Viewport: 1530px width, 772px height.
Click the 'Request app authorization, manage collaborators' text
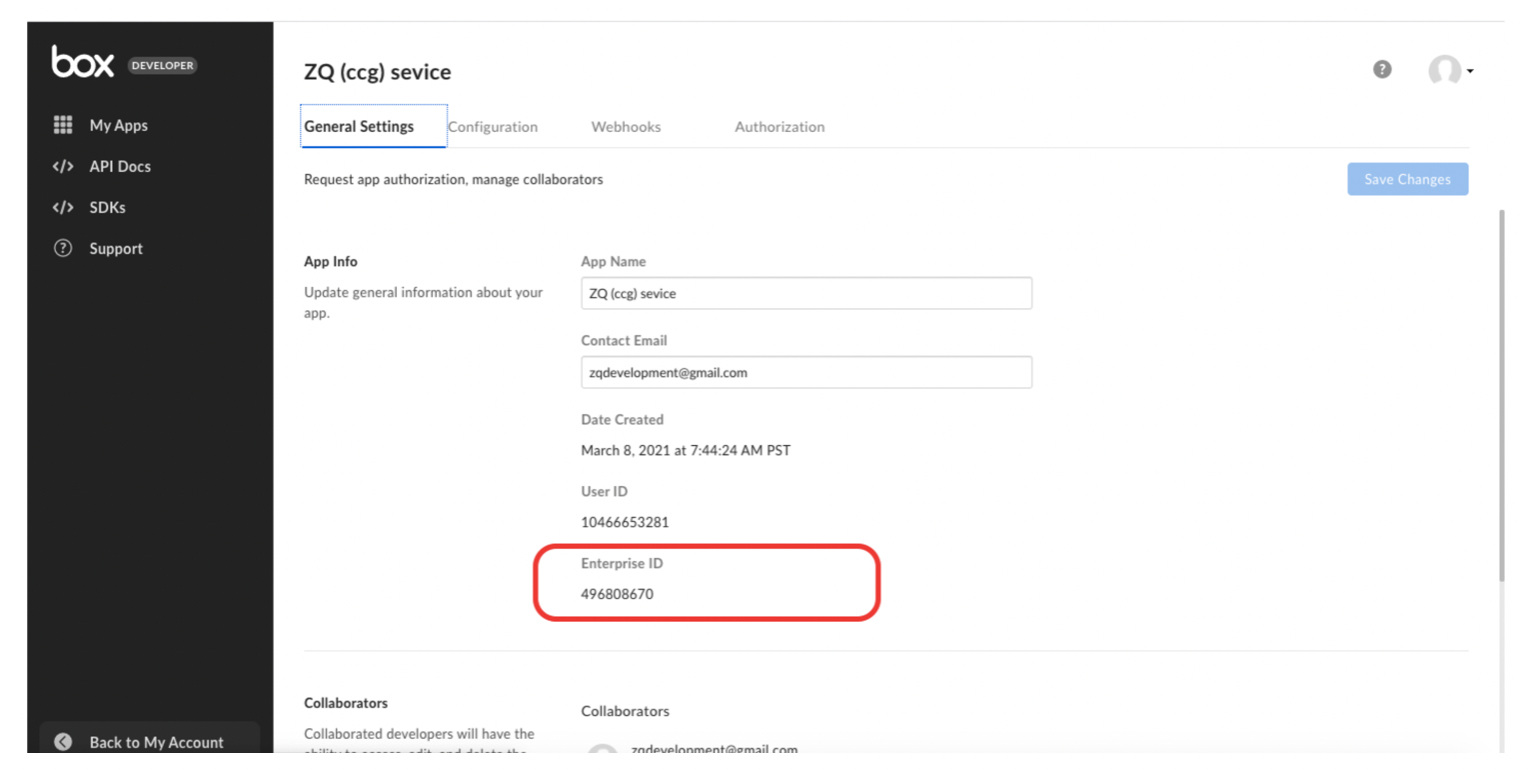pos(453,180)
